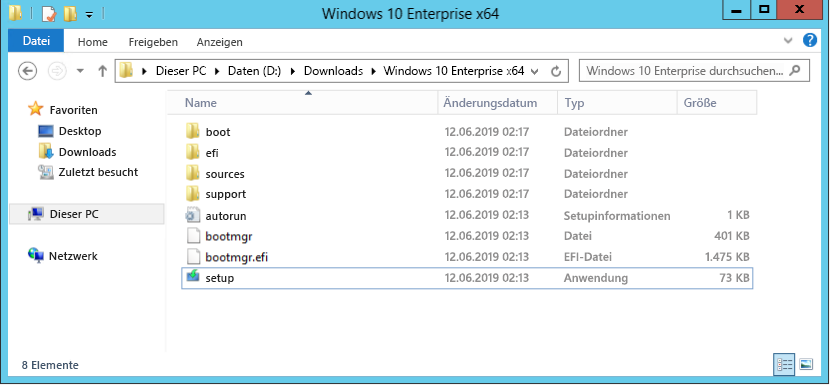Navigate to Dieser PC breadcrumb
The width and height of the screenshot is (832, 386).
pyautogui.click(x=180, y=71)
